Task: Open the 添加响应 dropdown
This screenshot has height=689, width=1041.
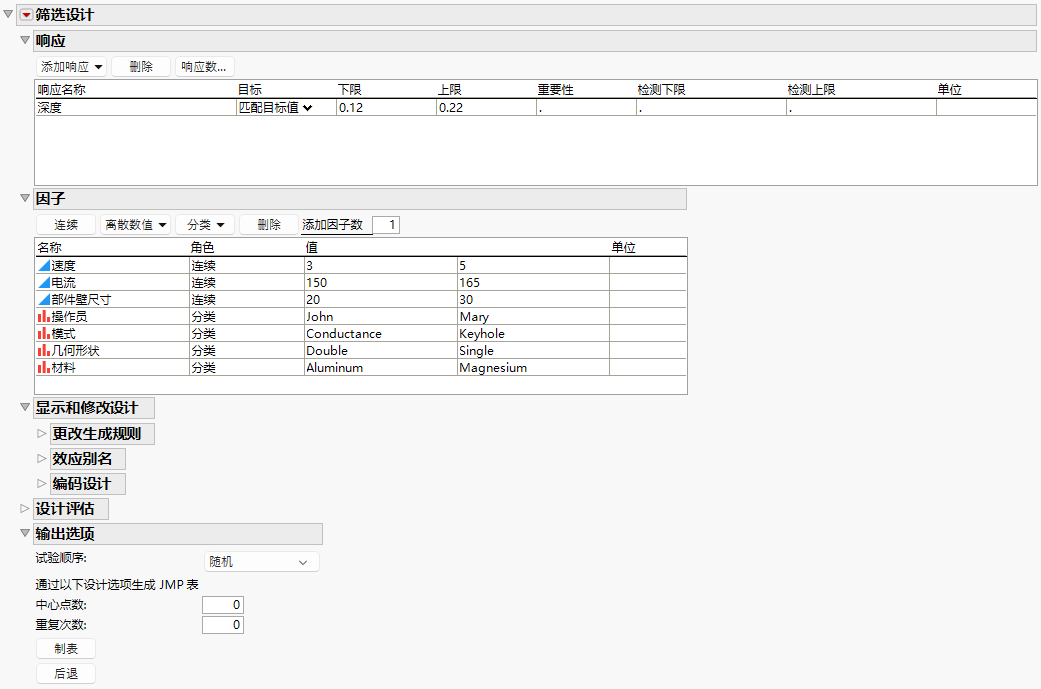Action: (x=71, y=66)
